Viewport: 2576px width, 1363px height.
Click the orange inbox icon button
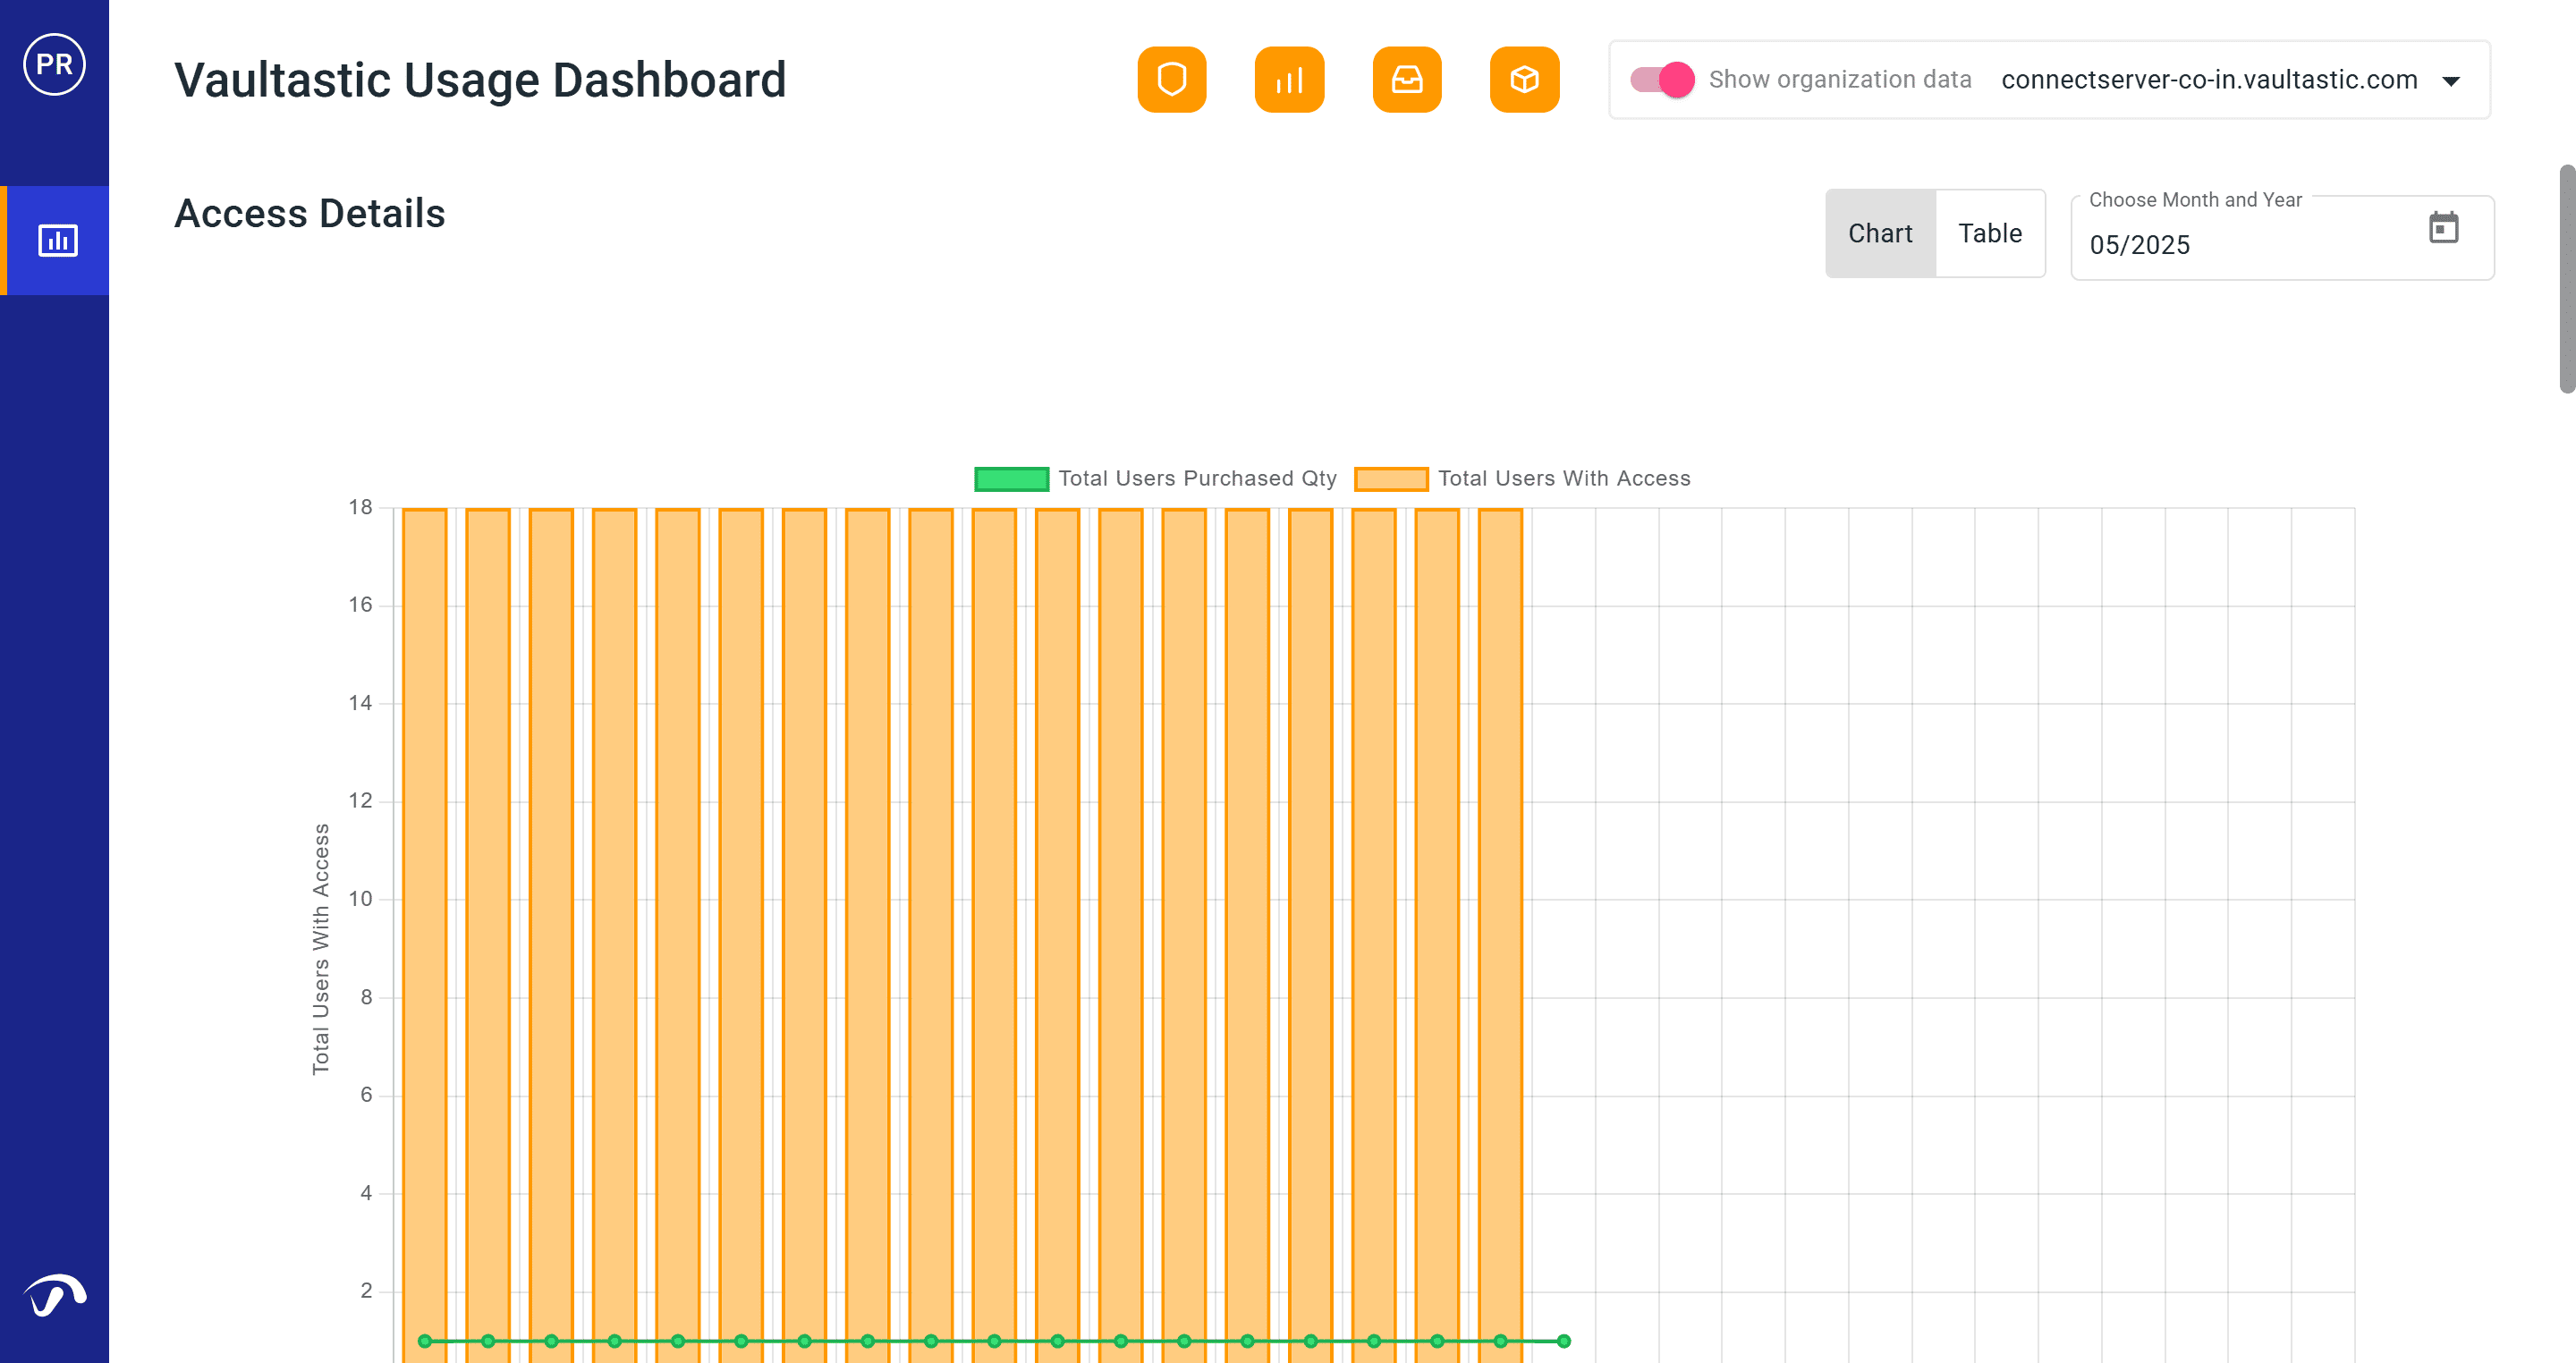click(x=1406, y=79)
